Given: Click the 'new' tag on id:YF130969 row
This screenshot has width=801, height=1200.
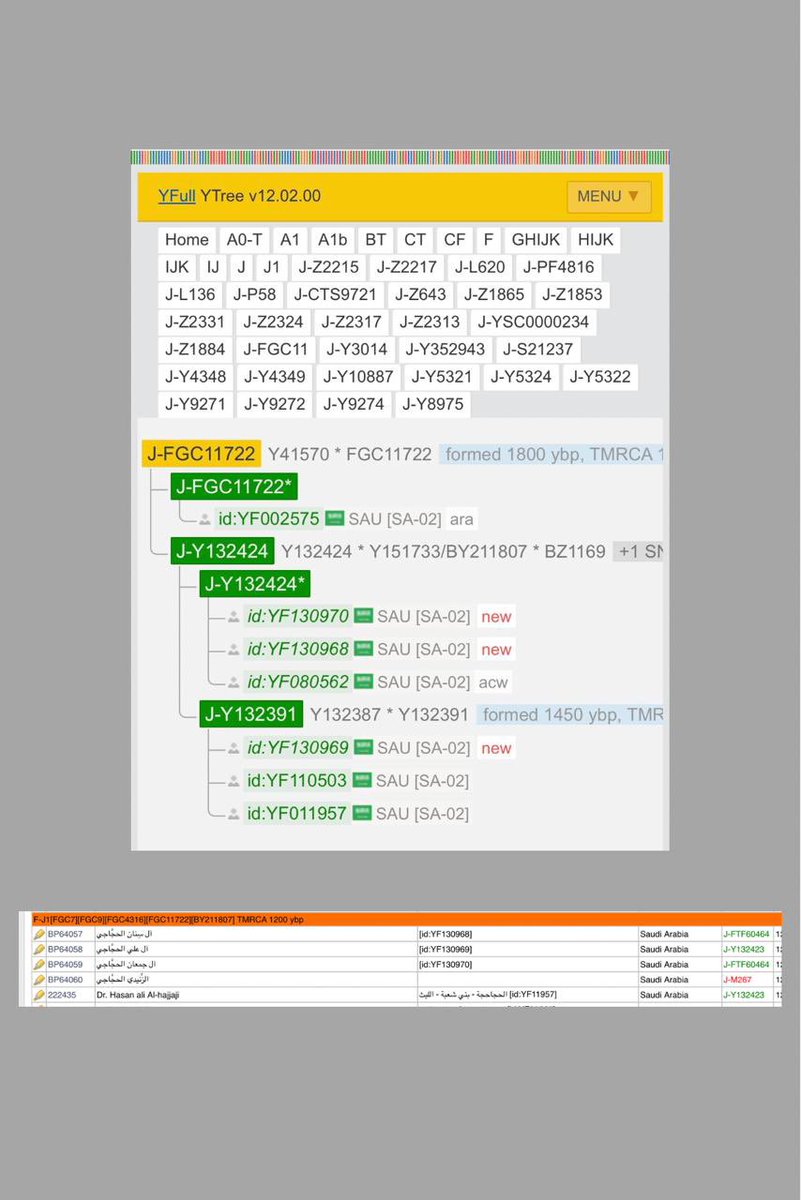Looking at the screenshot, I should (496, 748).
